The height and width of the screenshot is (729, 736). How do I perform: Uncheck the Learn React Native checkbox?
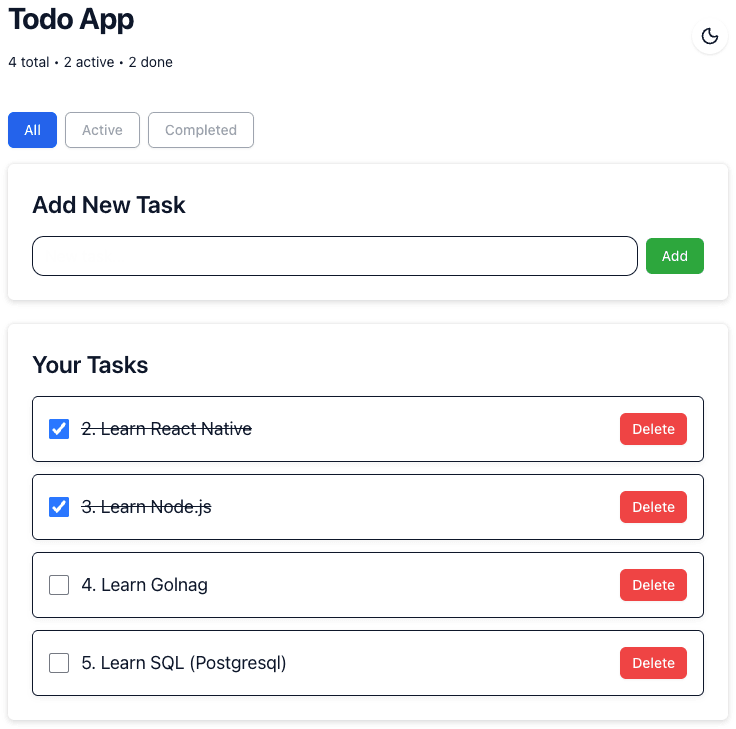(59, 429)
